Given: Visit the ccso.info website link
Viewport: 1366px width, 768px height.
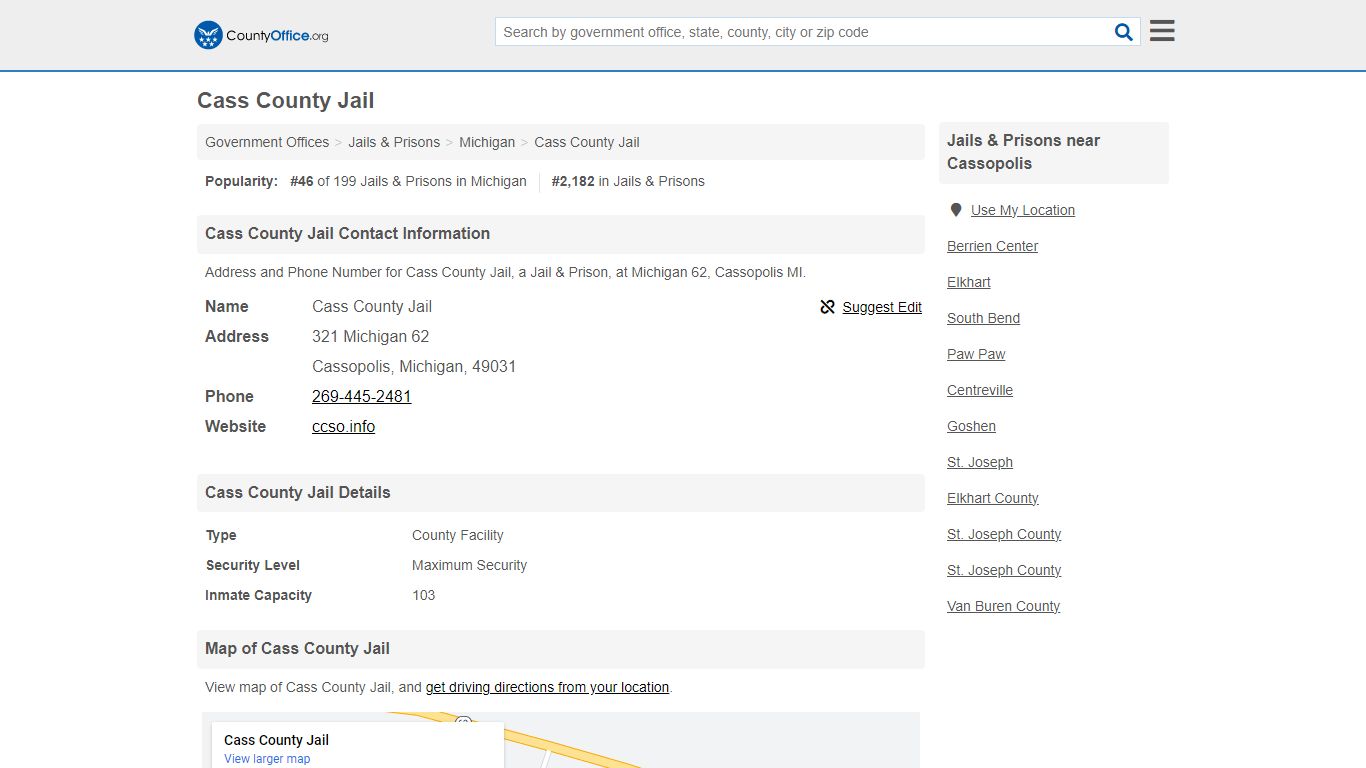Looking at the screenshot, I should tap(343, 426).
